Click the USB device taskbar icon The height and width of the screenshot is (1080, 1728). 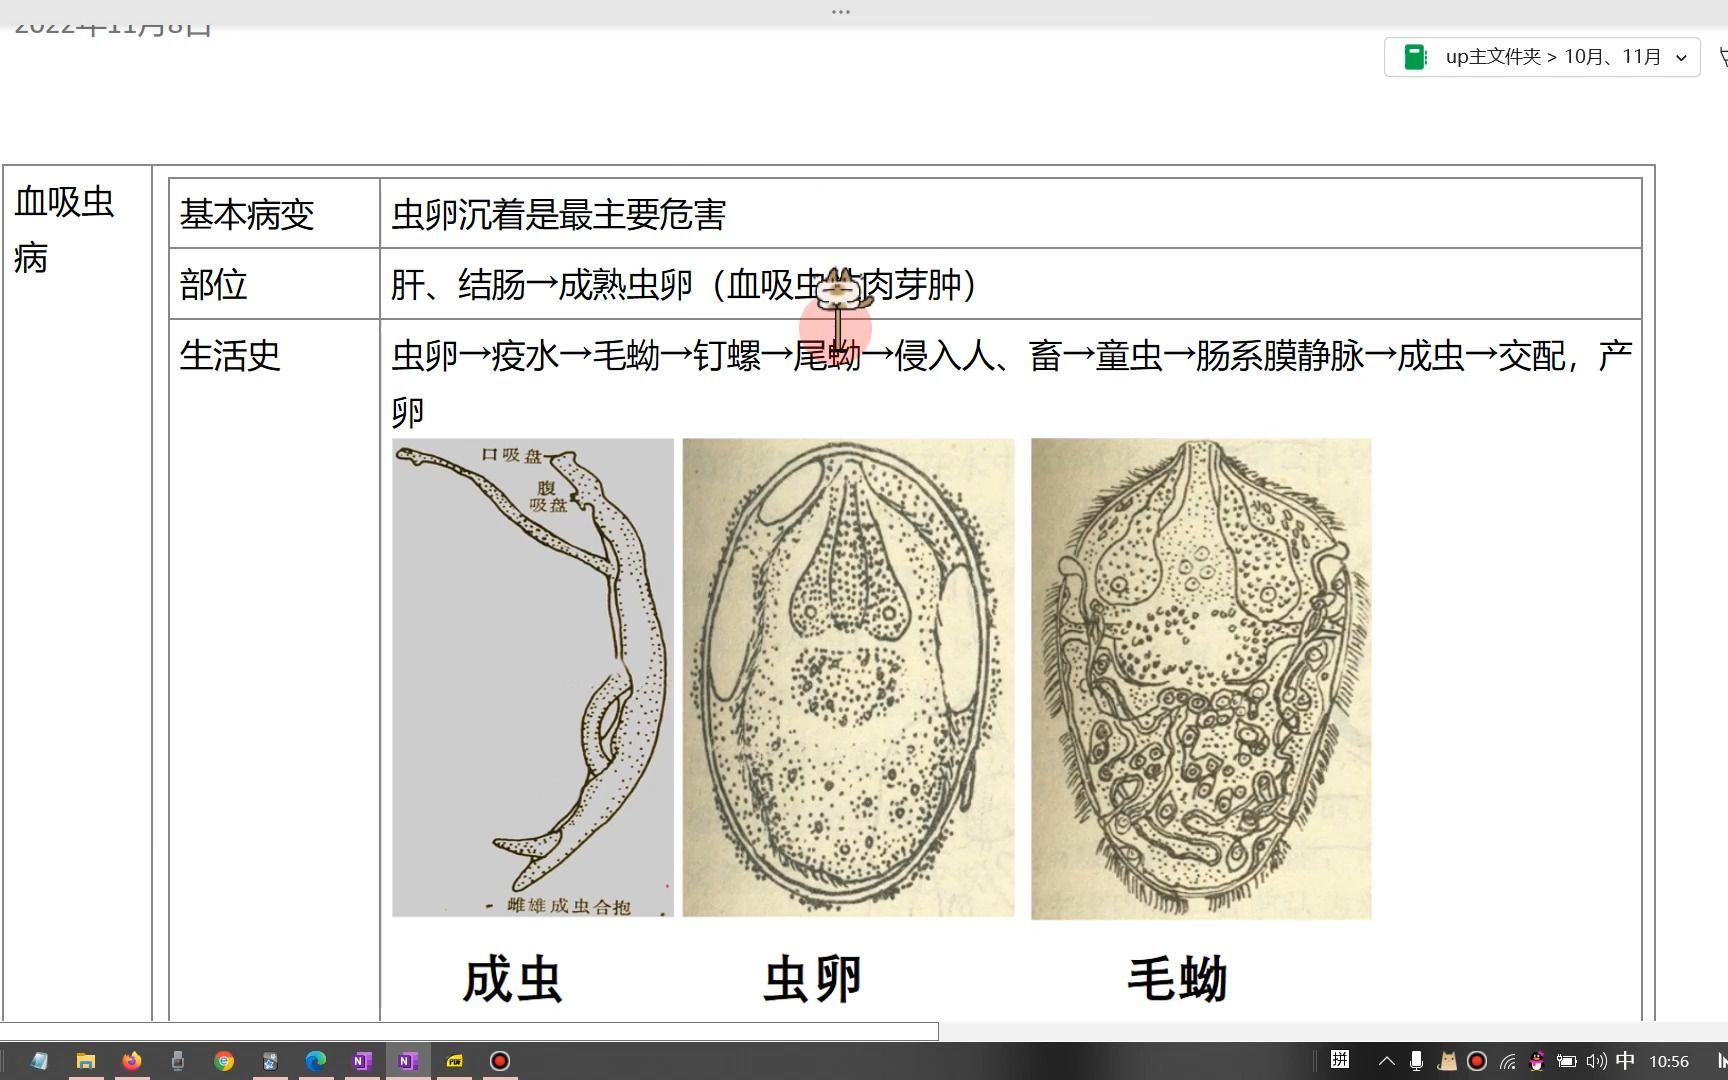pyautogui.click(x=178, y=1061)
